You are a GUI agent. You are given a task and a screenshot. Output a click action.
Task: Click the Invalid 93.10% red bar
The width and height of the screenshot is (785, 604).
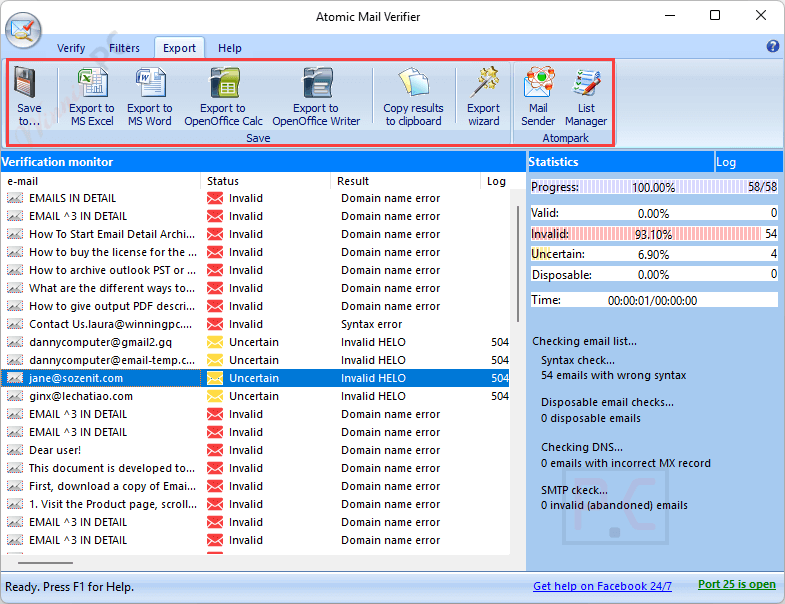(654, 234)
